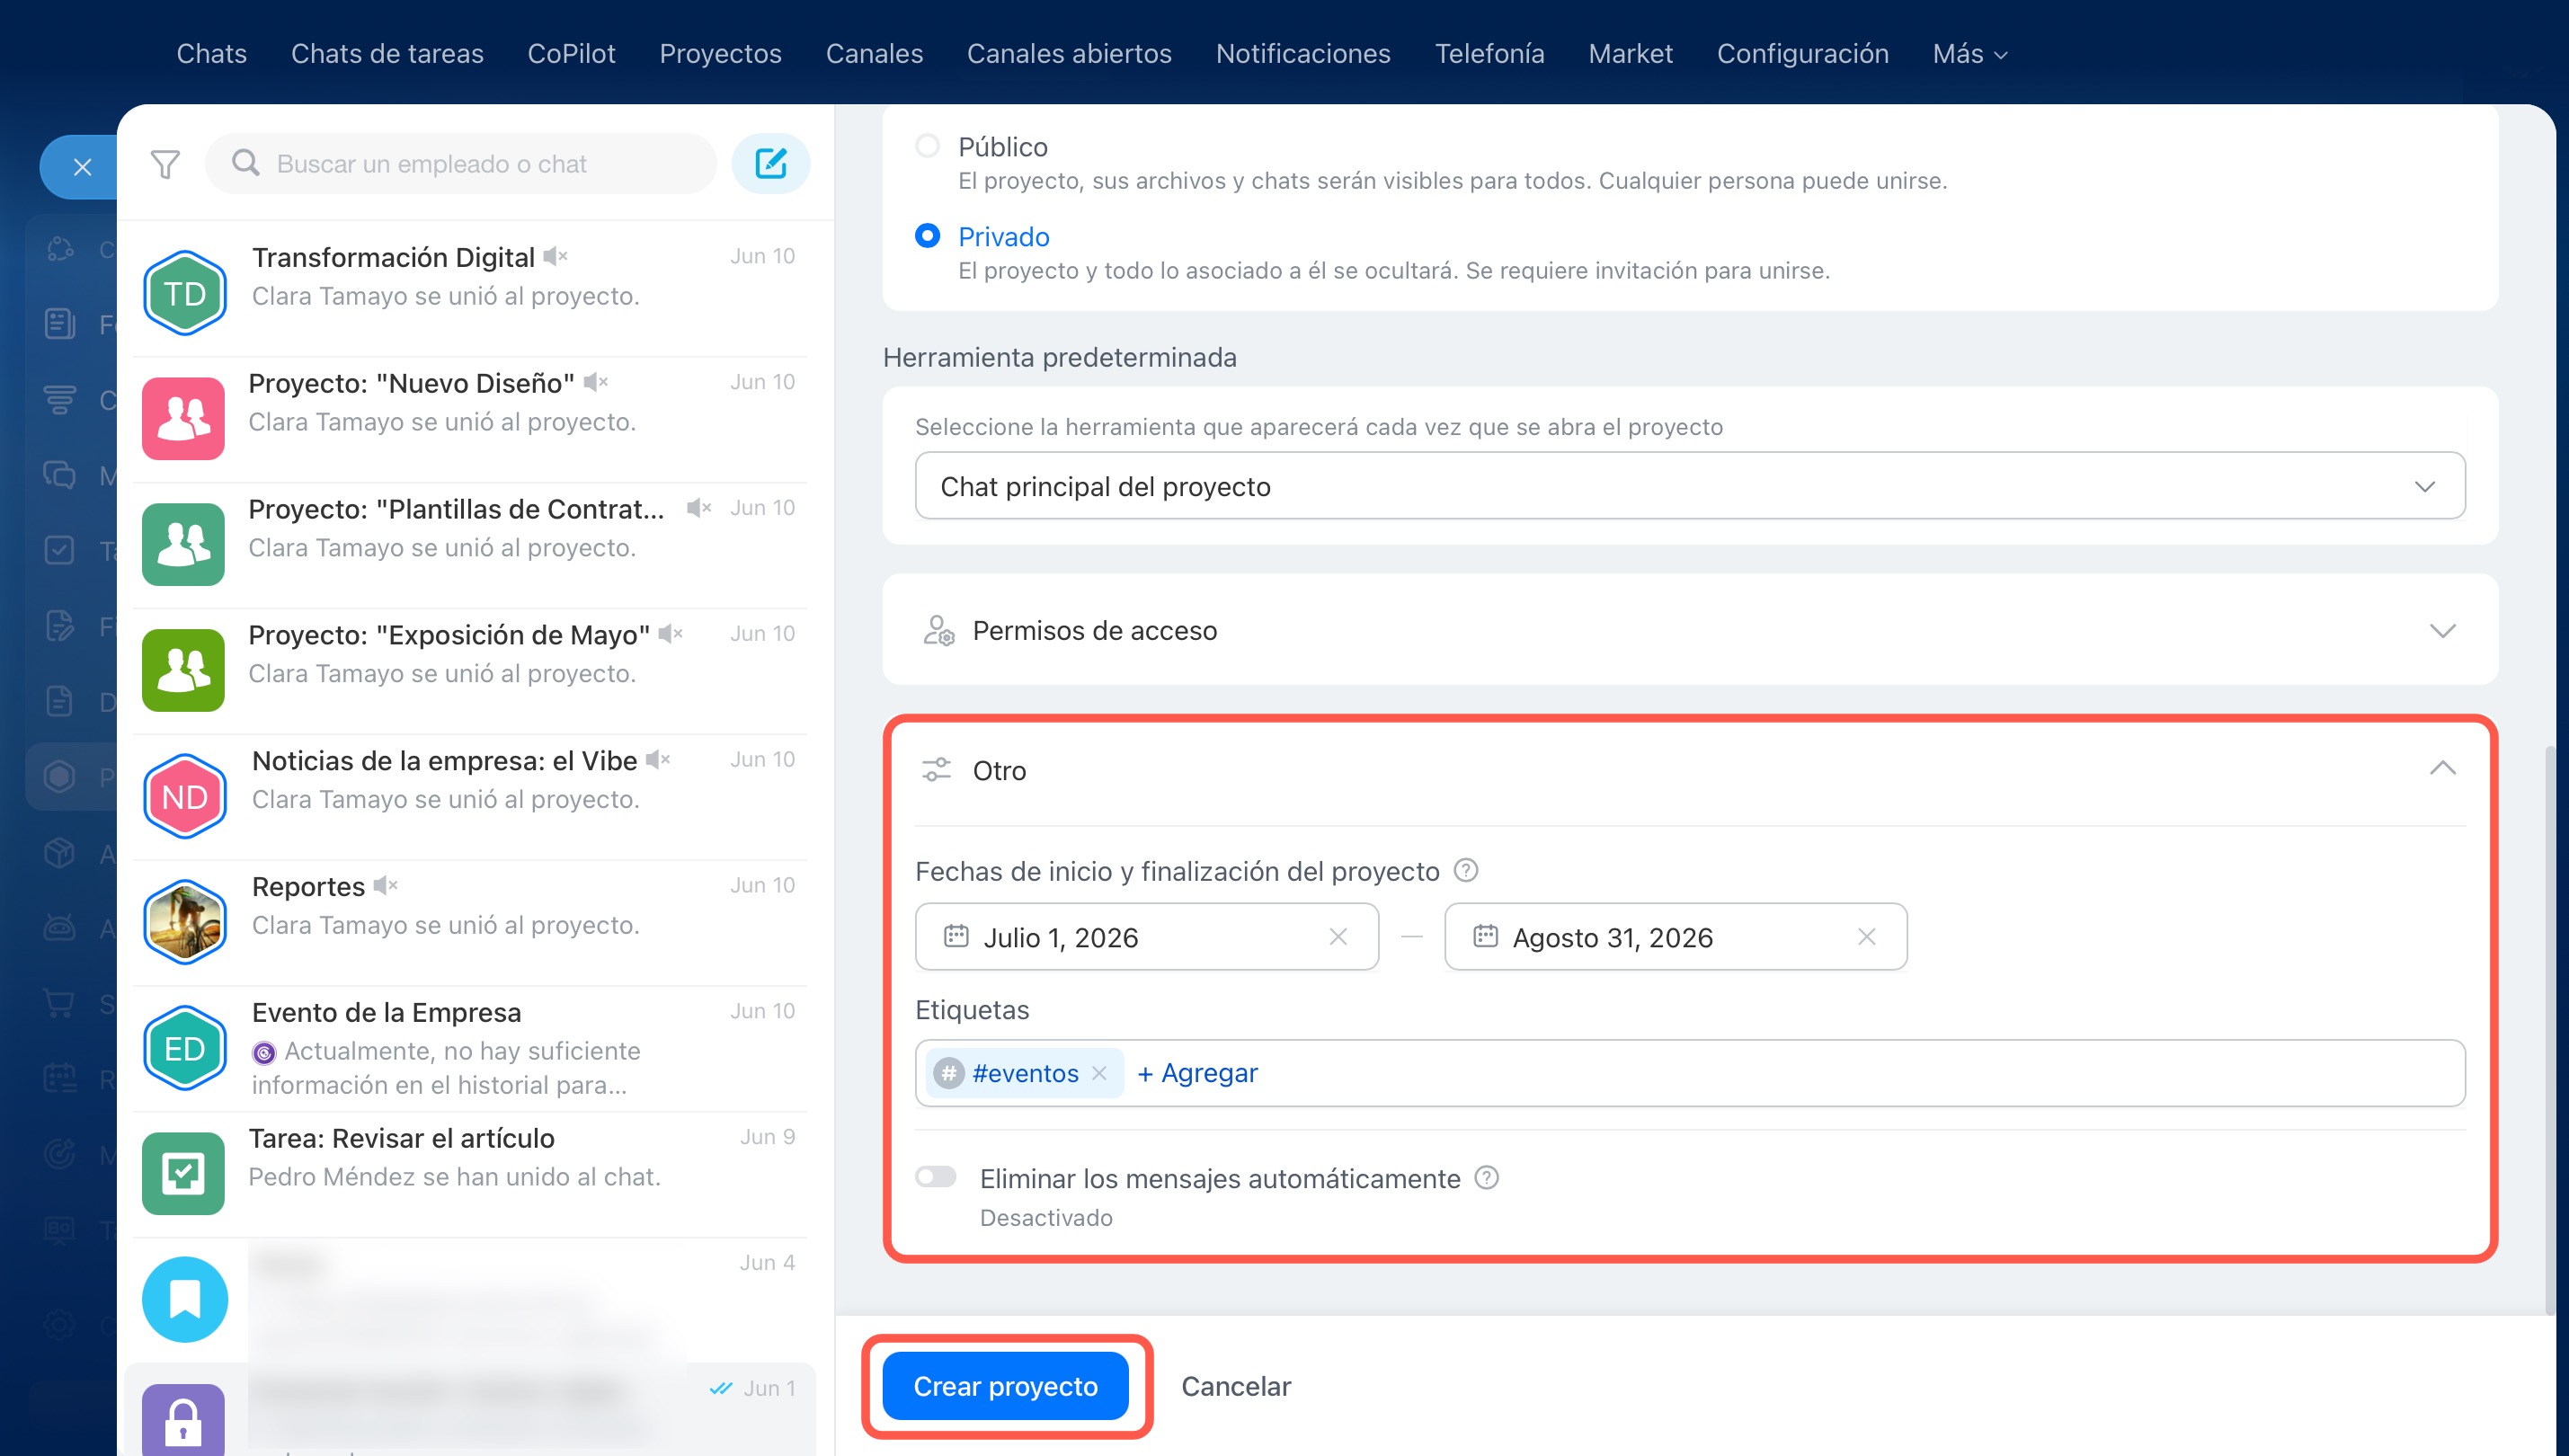
Task: Click the calendar icon in start date field
Action: click(x=956, y=937)
